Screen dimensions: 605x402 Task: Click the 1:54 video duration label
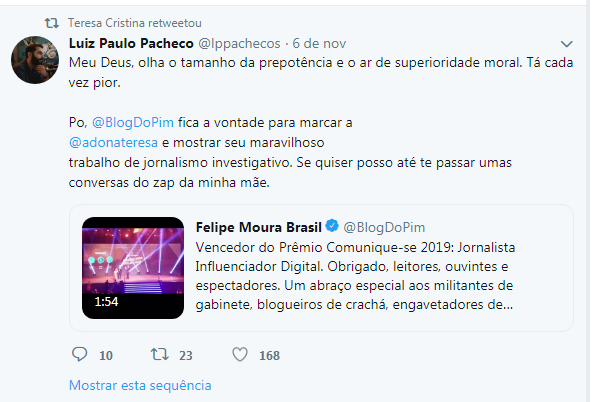(107, 299)
